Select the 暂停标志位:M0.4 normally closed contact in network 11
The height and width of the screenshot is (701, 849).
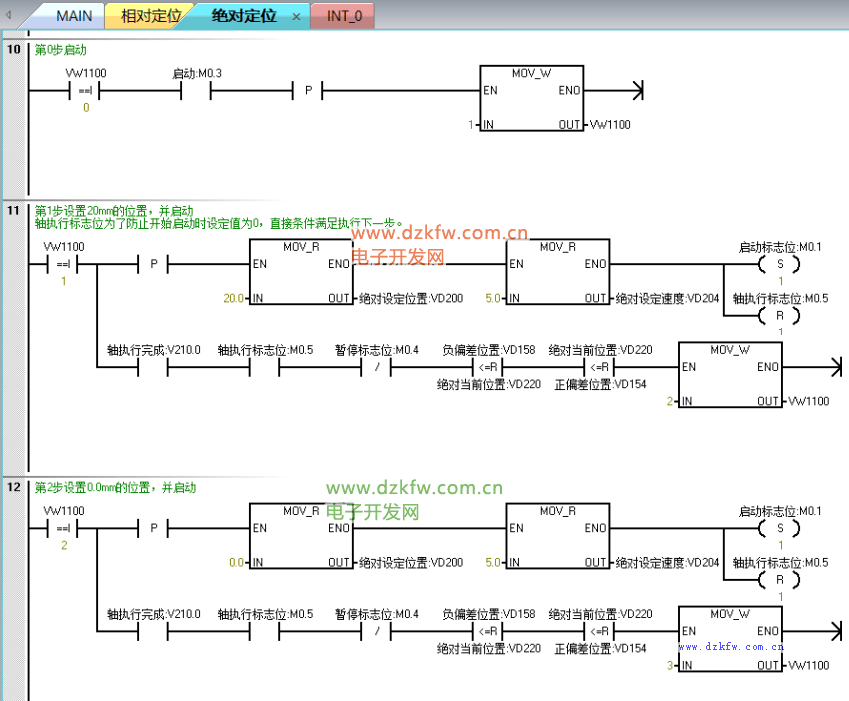point(377,367)
